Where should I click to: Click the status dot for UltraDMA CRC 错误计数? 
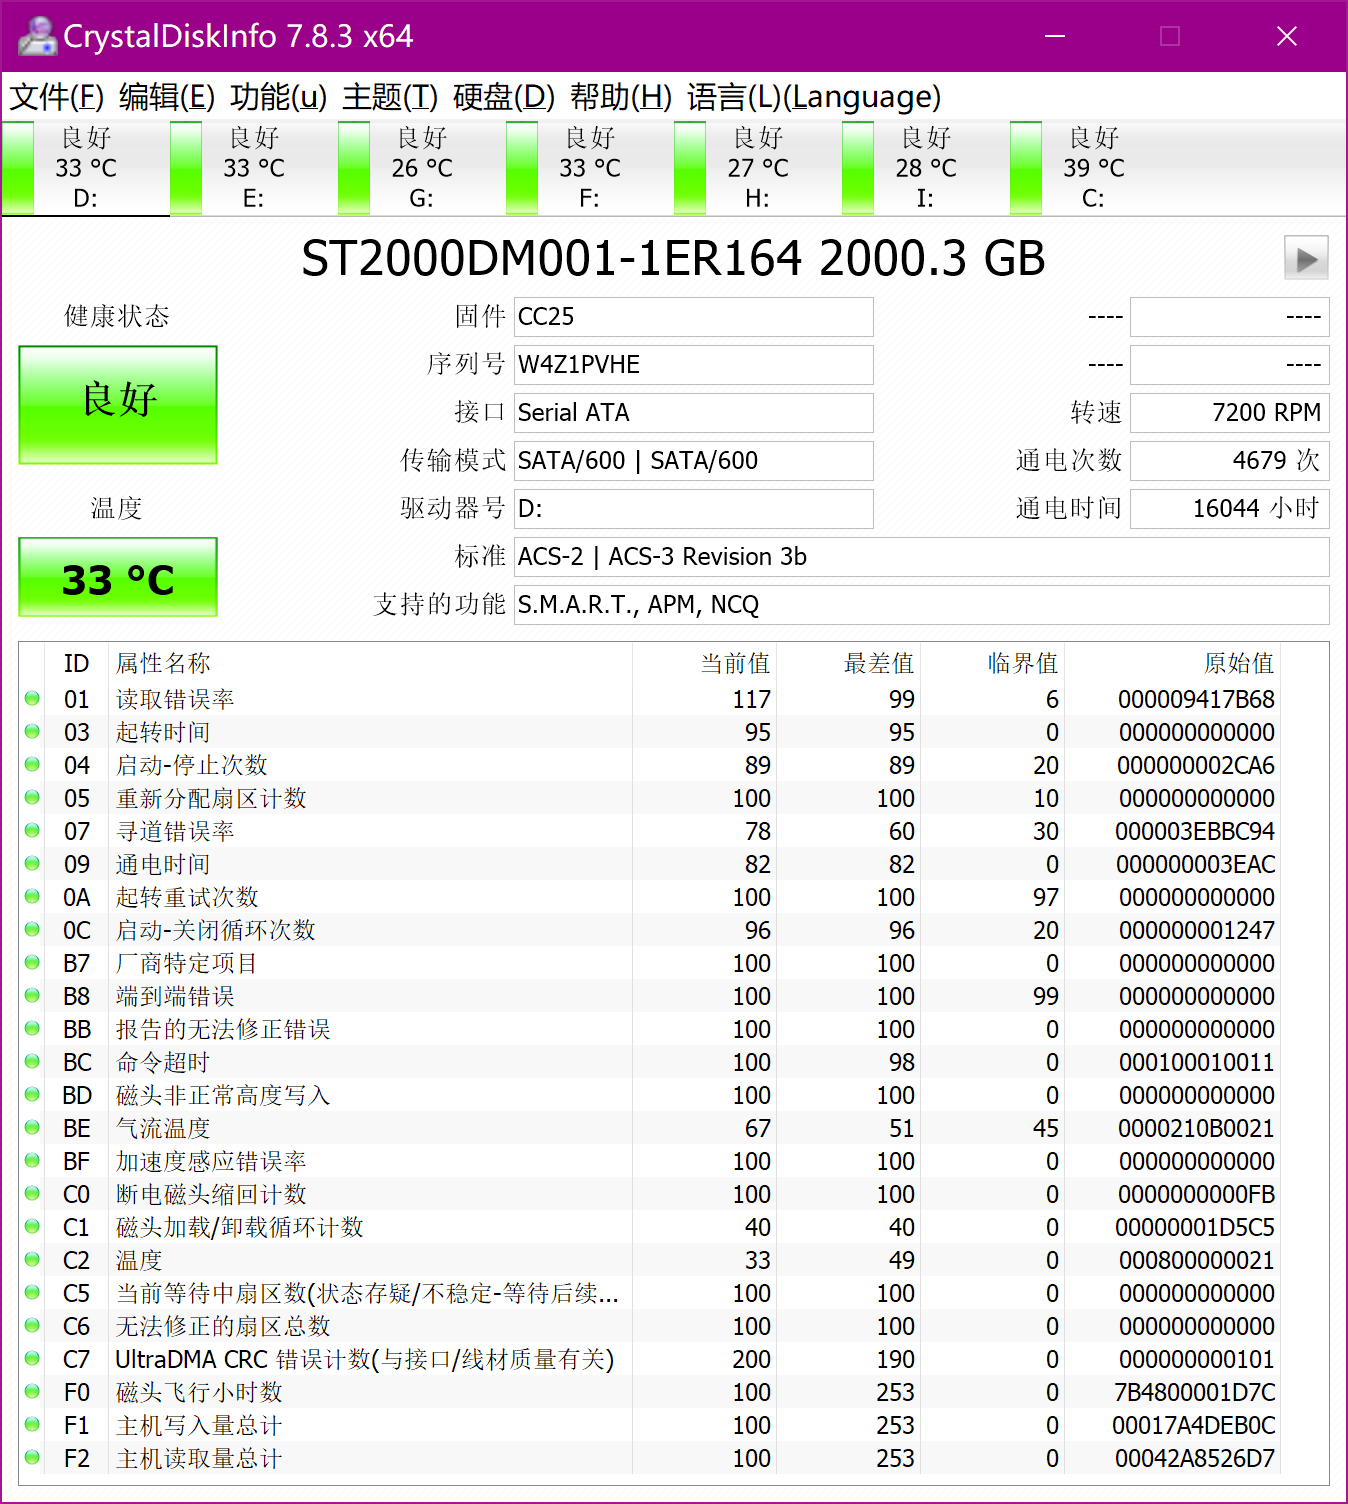click(x=32, y=1358)
